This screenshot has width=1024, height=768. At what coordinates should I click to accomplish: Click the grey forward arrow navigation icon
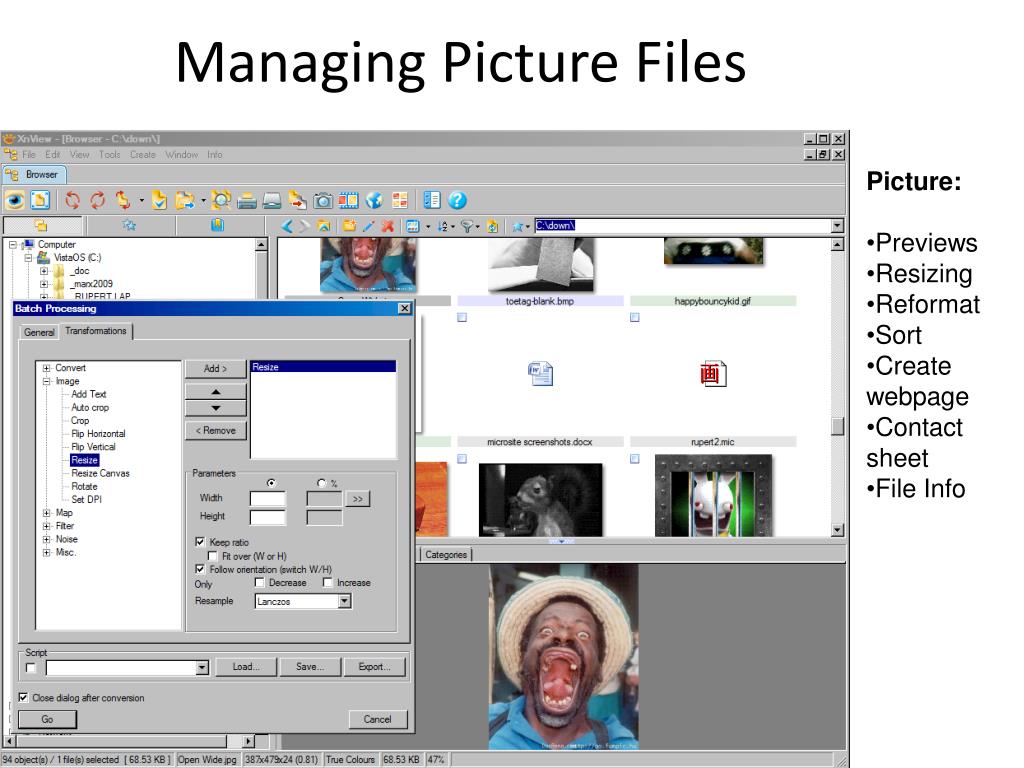point(304,226)
